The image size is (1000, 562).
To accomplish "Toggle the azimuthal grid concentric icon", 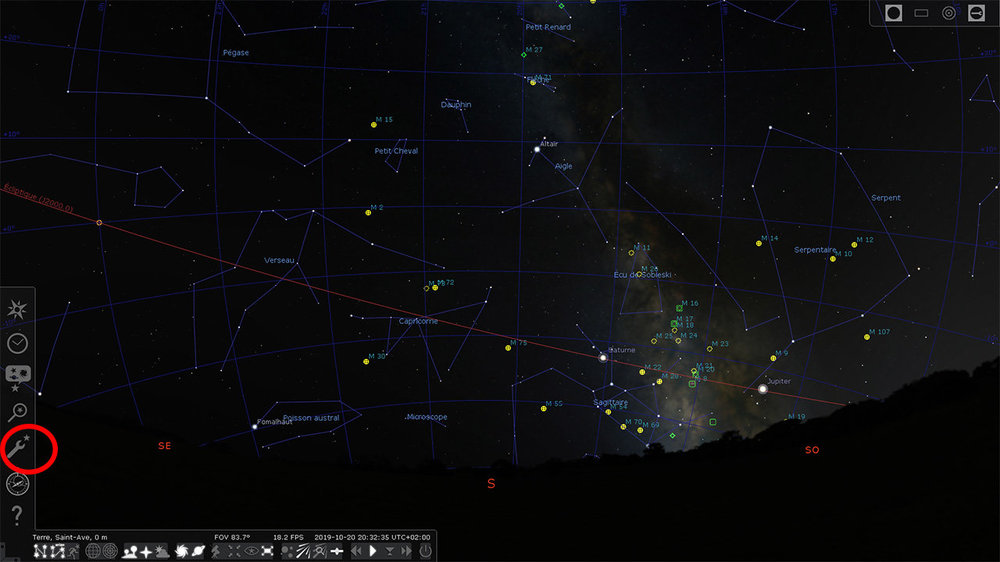I will [110, 551].
